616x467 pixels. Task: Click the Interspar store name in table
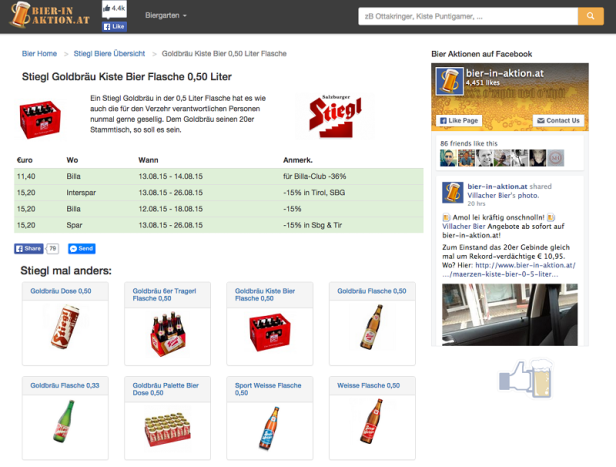tap(81, 192)
